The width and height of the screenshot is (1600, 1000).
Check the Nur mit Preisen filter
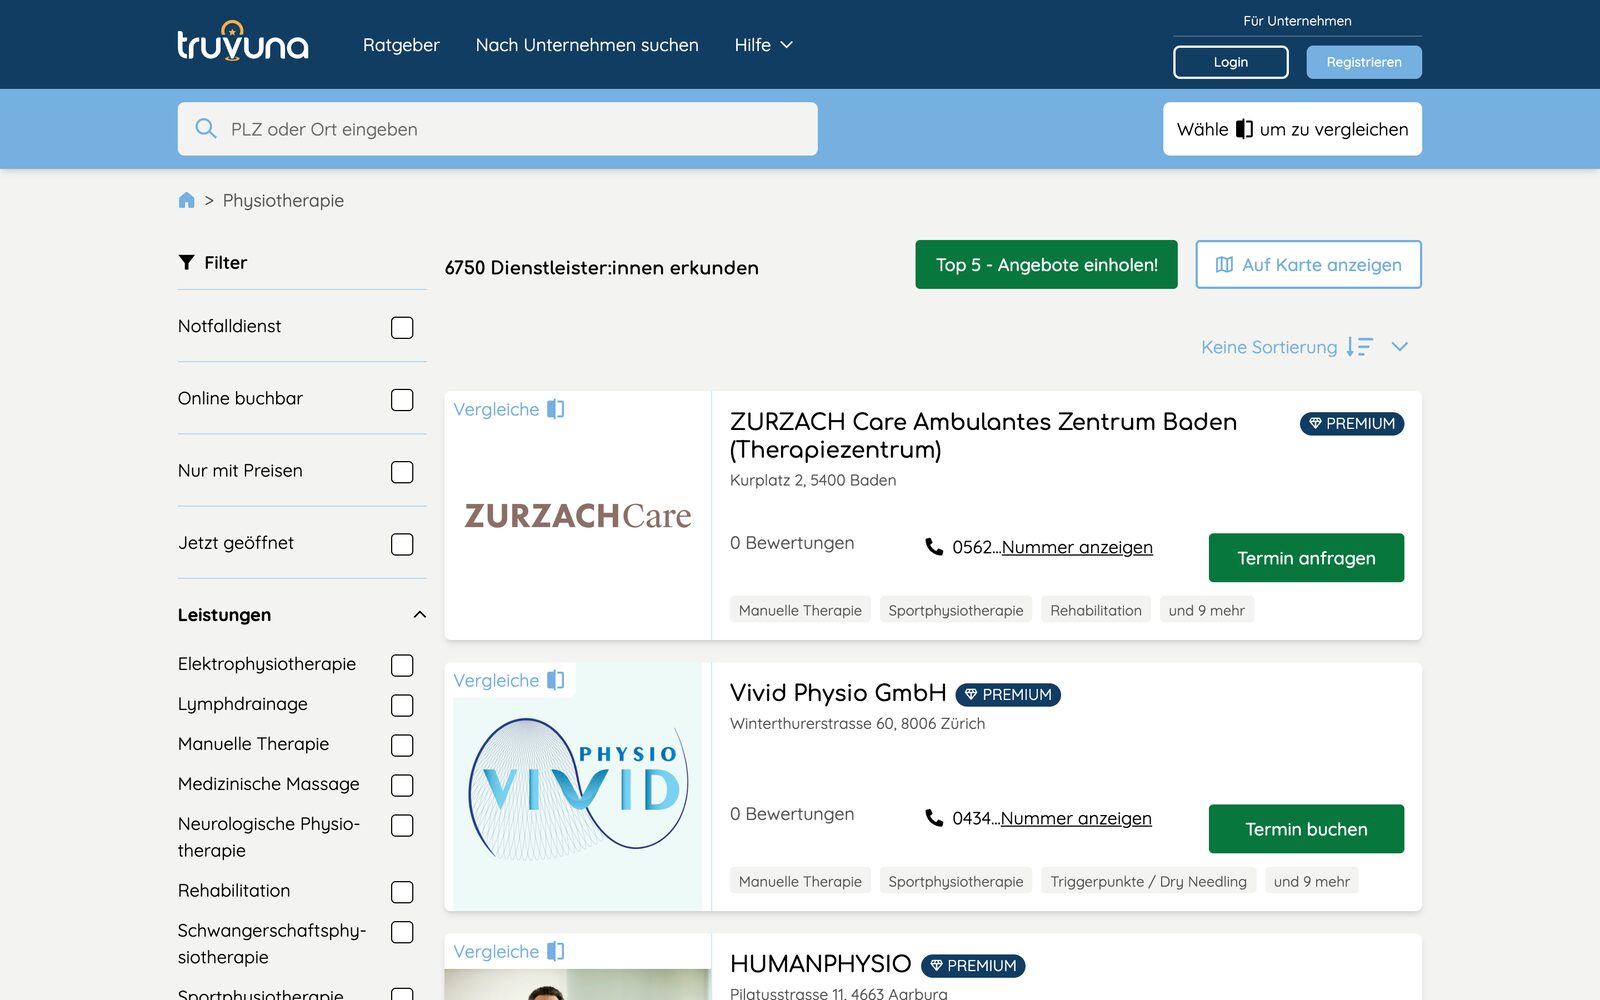click(402, 472)
